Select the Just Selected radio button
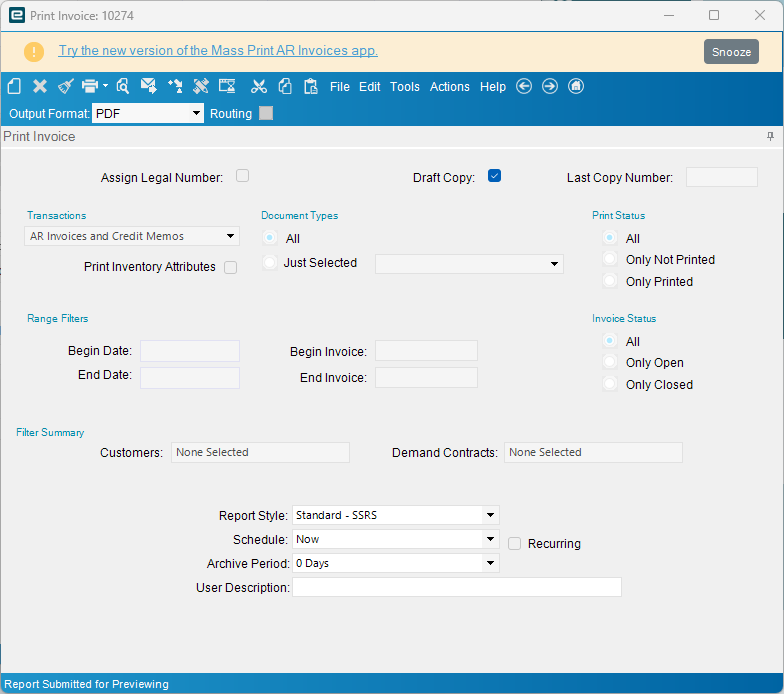 [270, 262]
